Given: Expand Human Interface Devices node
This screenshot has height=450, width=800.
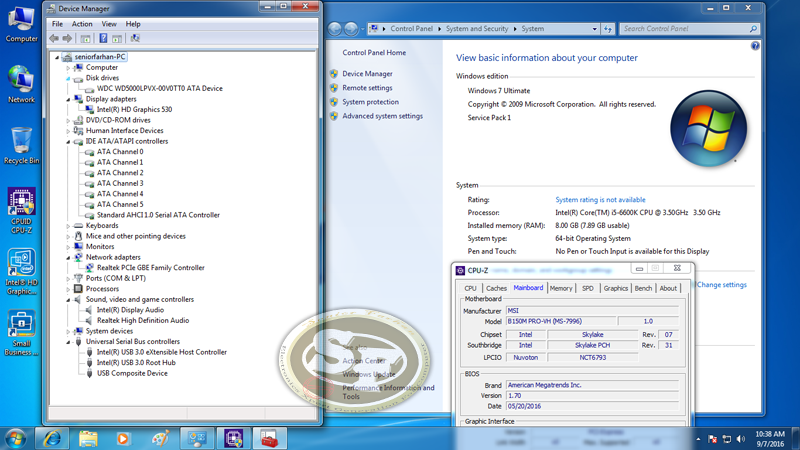Looking at the screenshot, I should tap(68, 131).
